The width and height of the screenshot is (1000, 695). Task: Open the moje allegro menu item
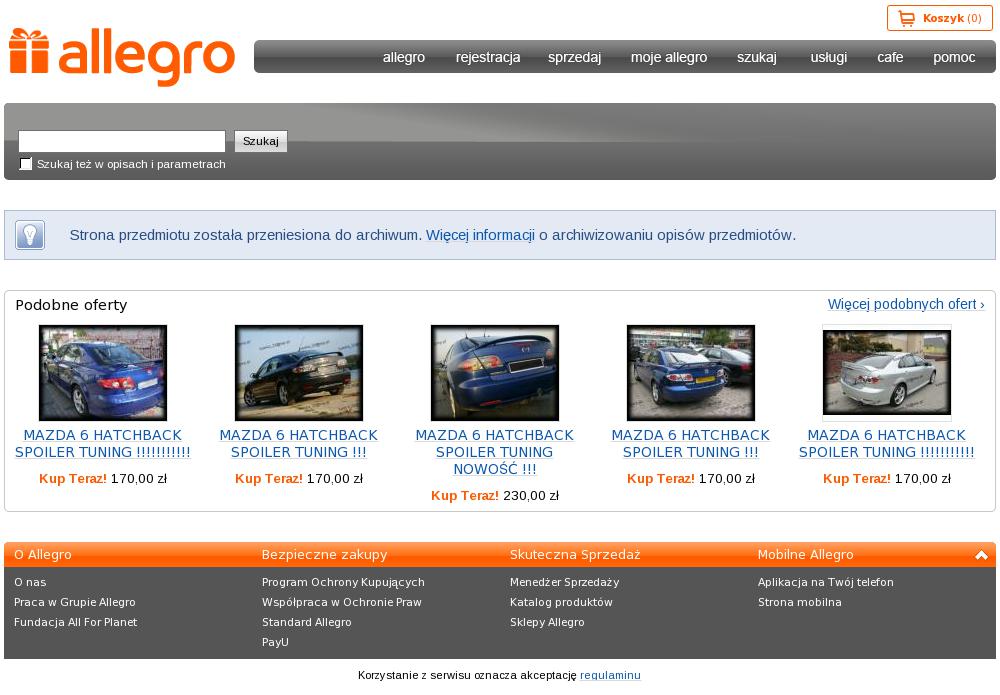tap(669, 57)
